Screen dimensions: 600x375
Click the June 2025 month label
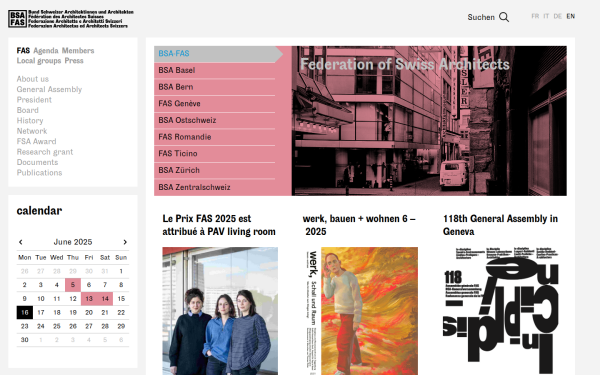73,242
